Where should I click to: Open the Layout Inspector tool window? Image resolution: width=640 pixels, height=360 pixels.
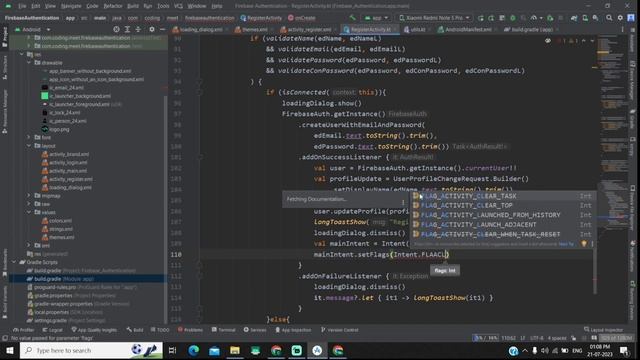click(x=603, y=330)
